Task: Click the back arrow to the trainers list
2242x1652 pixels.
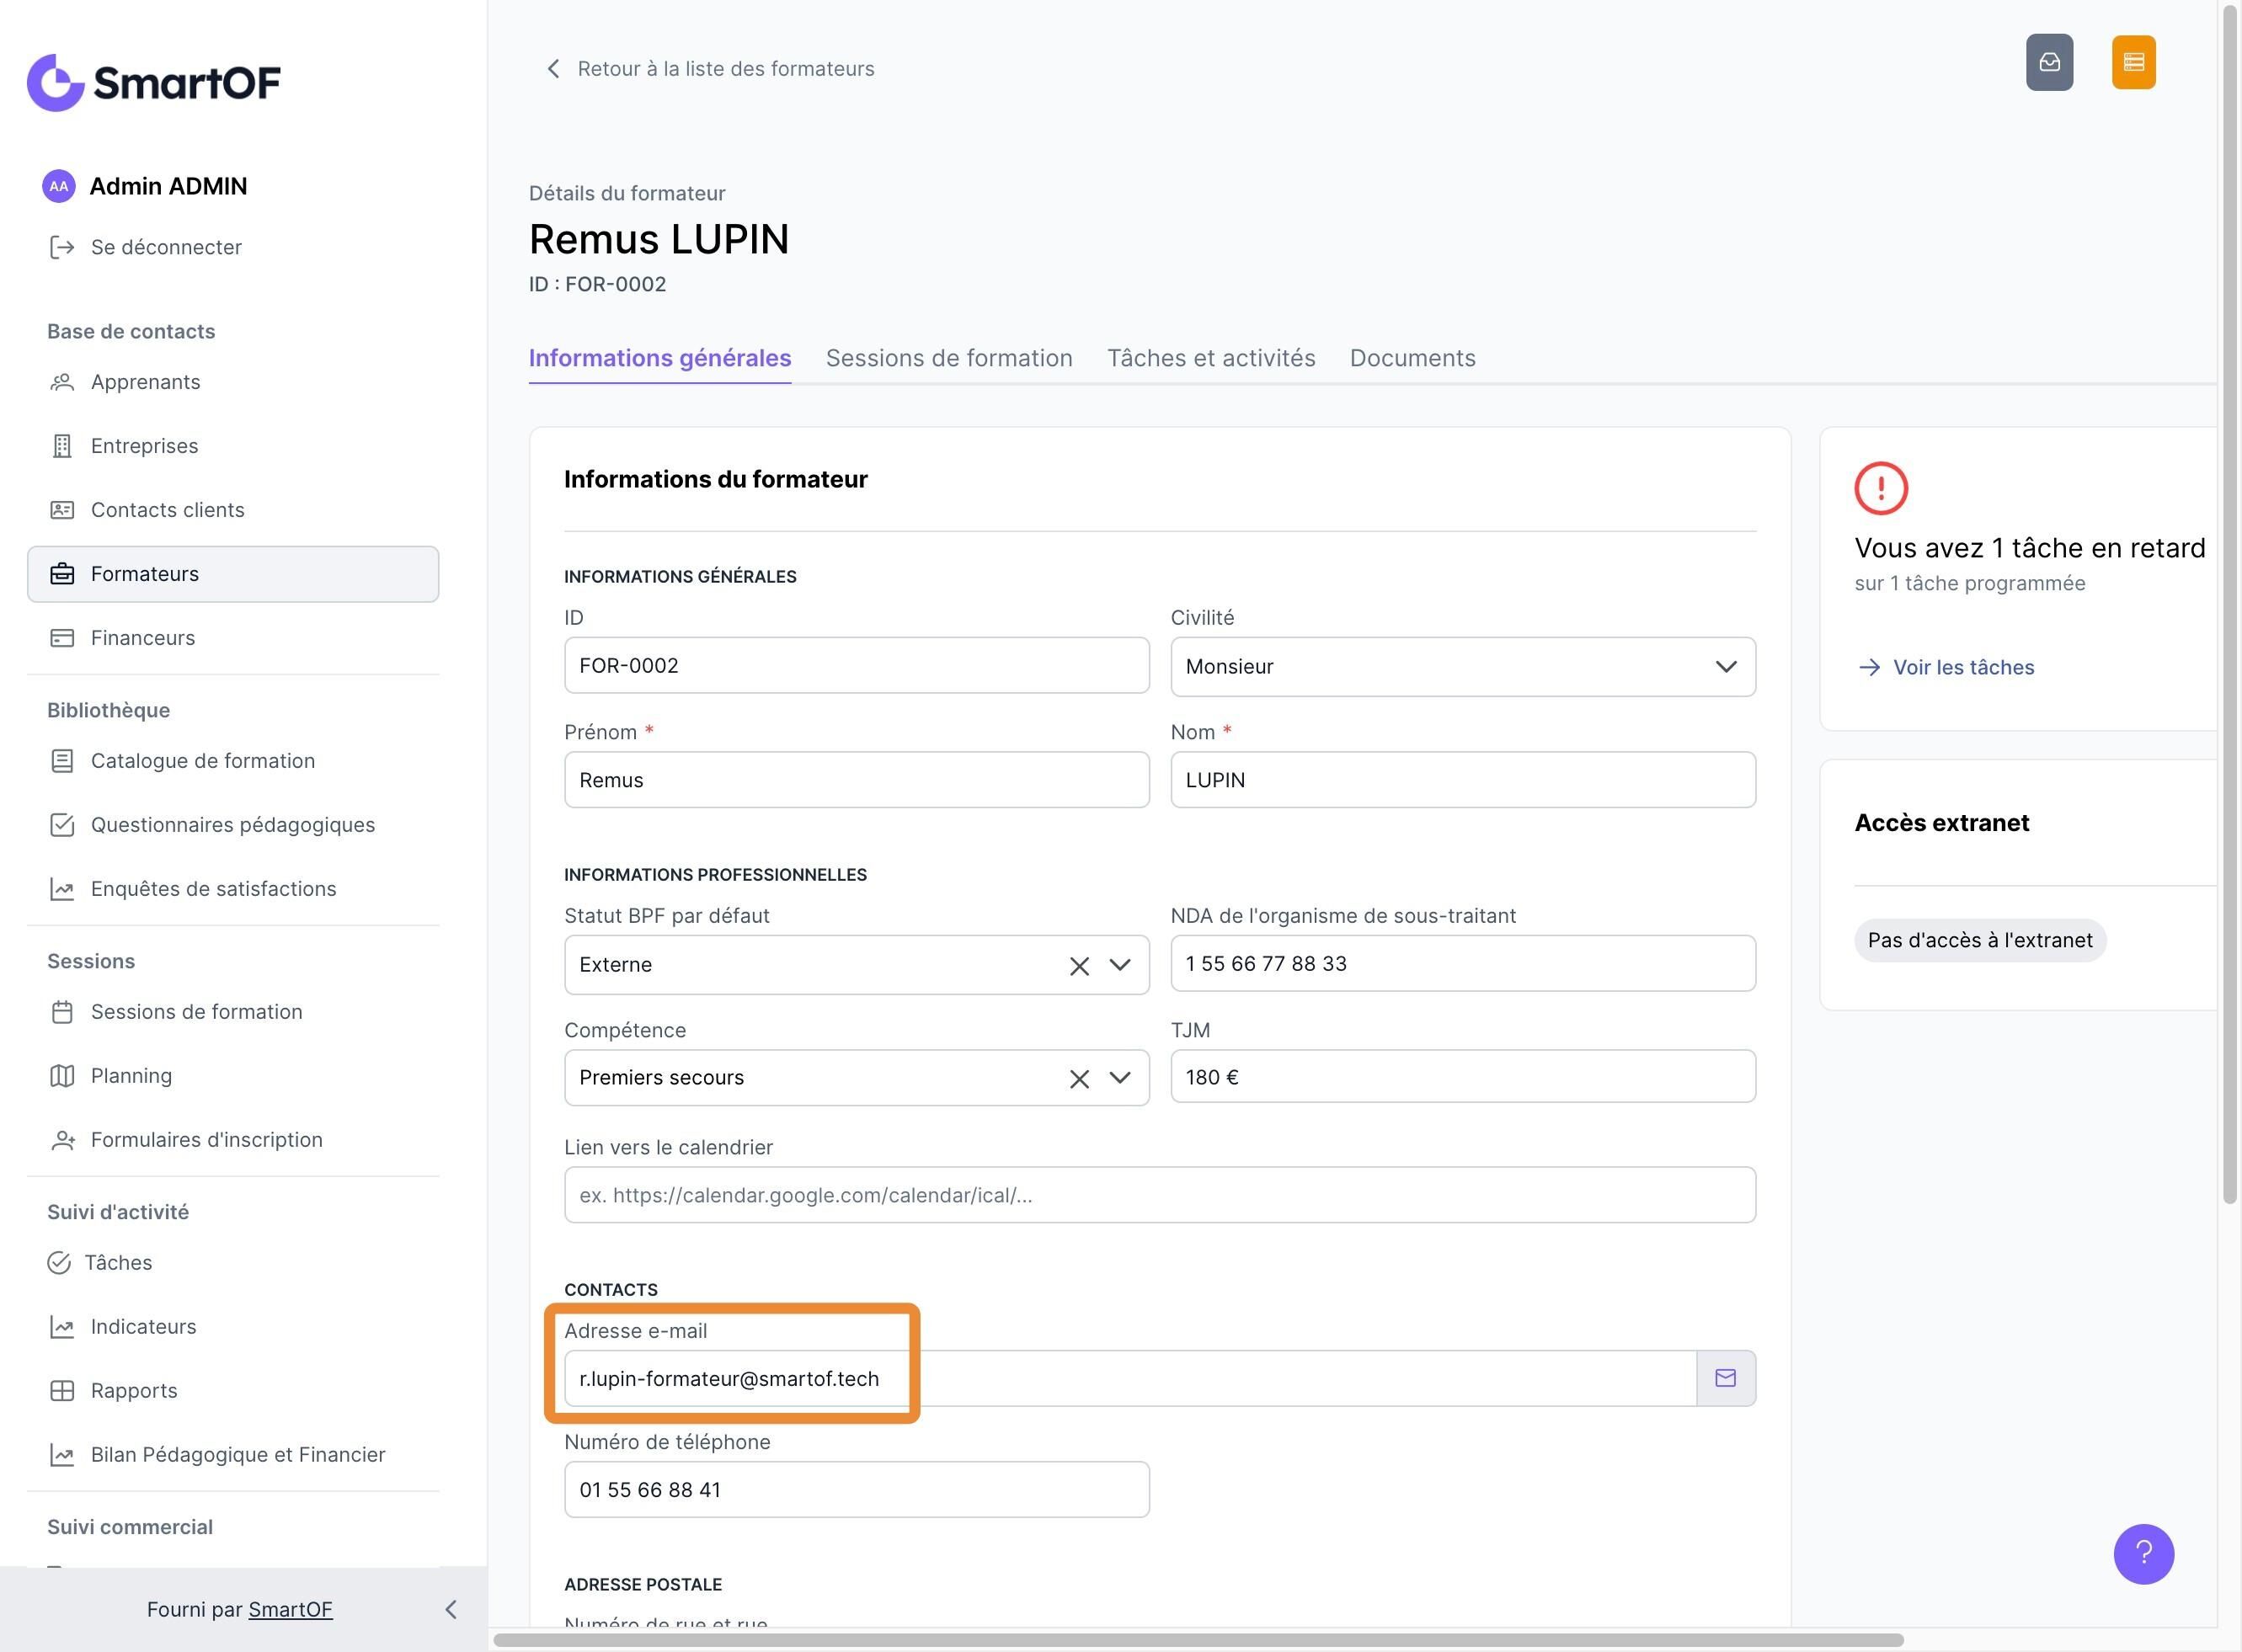Action: point(553,68)
